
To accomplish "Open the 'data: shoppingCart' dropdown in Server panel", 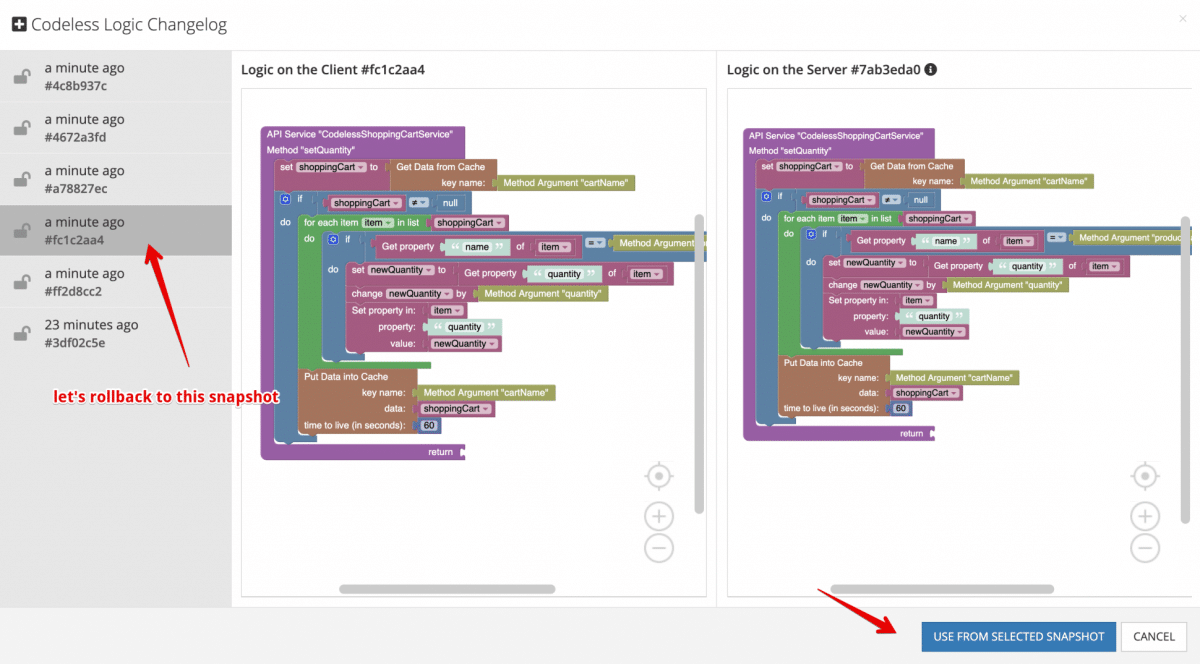I will pos(926,393).
